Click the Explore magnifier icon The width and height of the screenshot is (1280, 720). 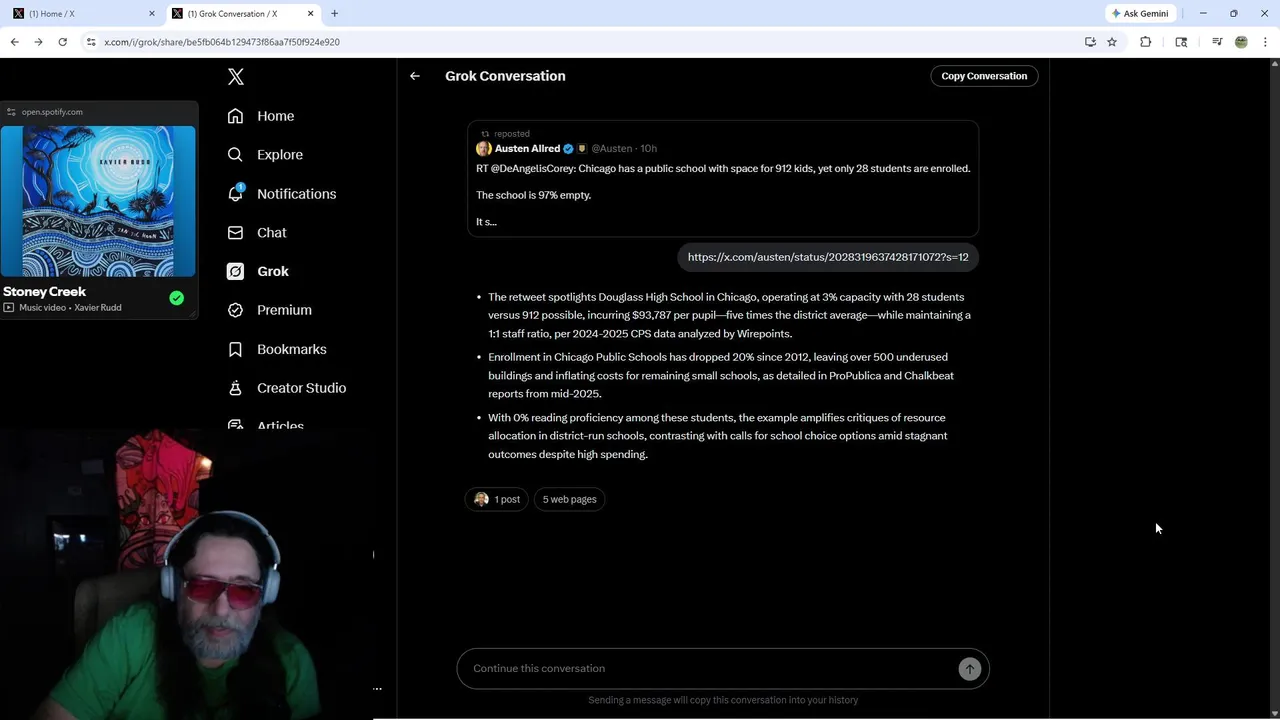point(235,155)
